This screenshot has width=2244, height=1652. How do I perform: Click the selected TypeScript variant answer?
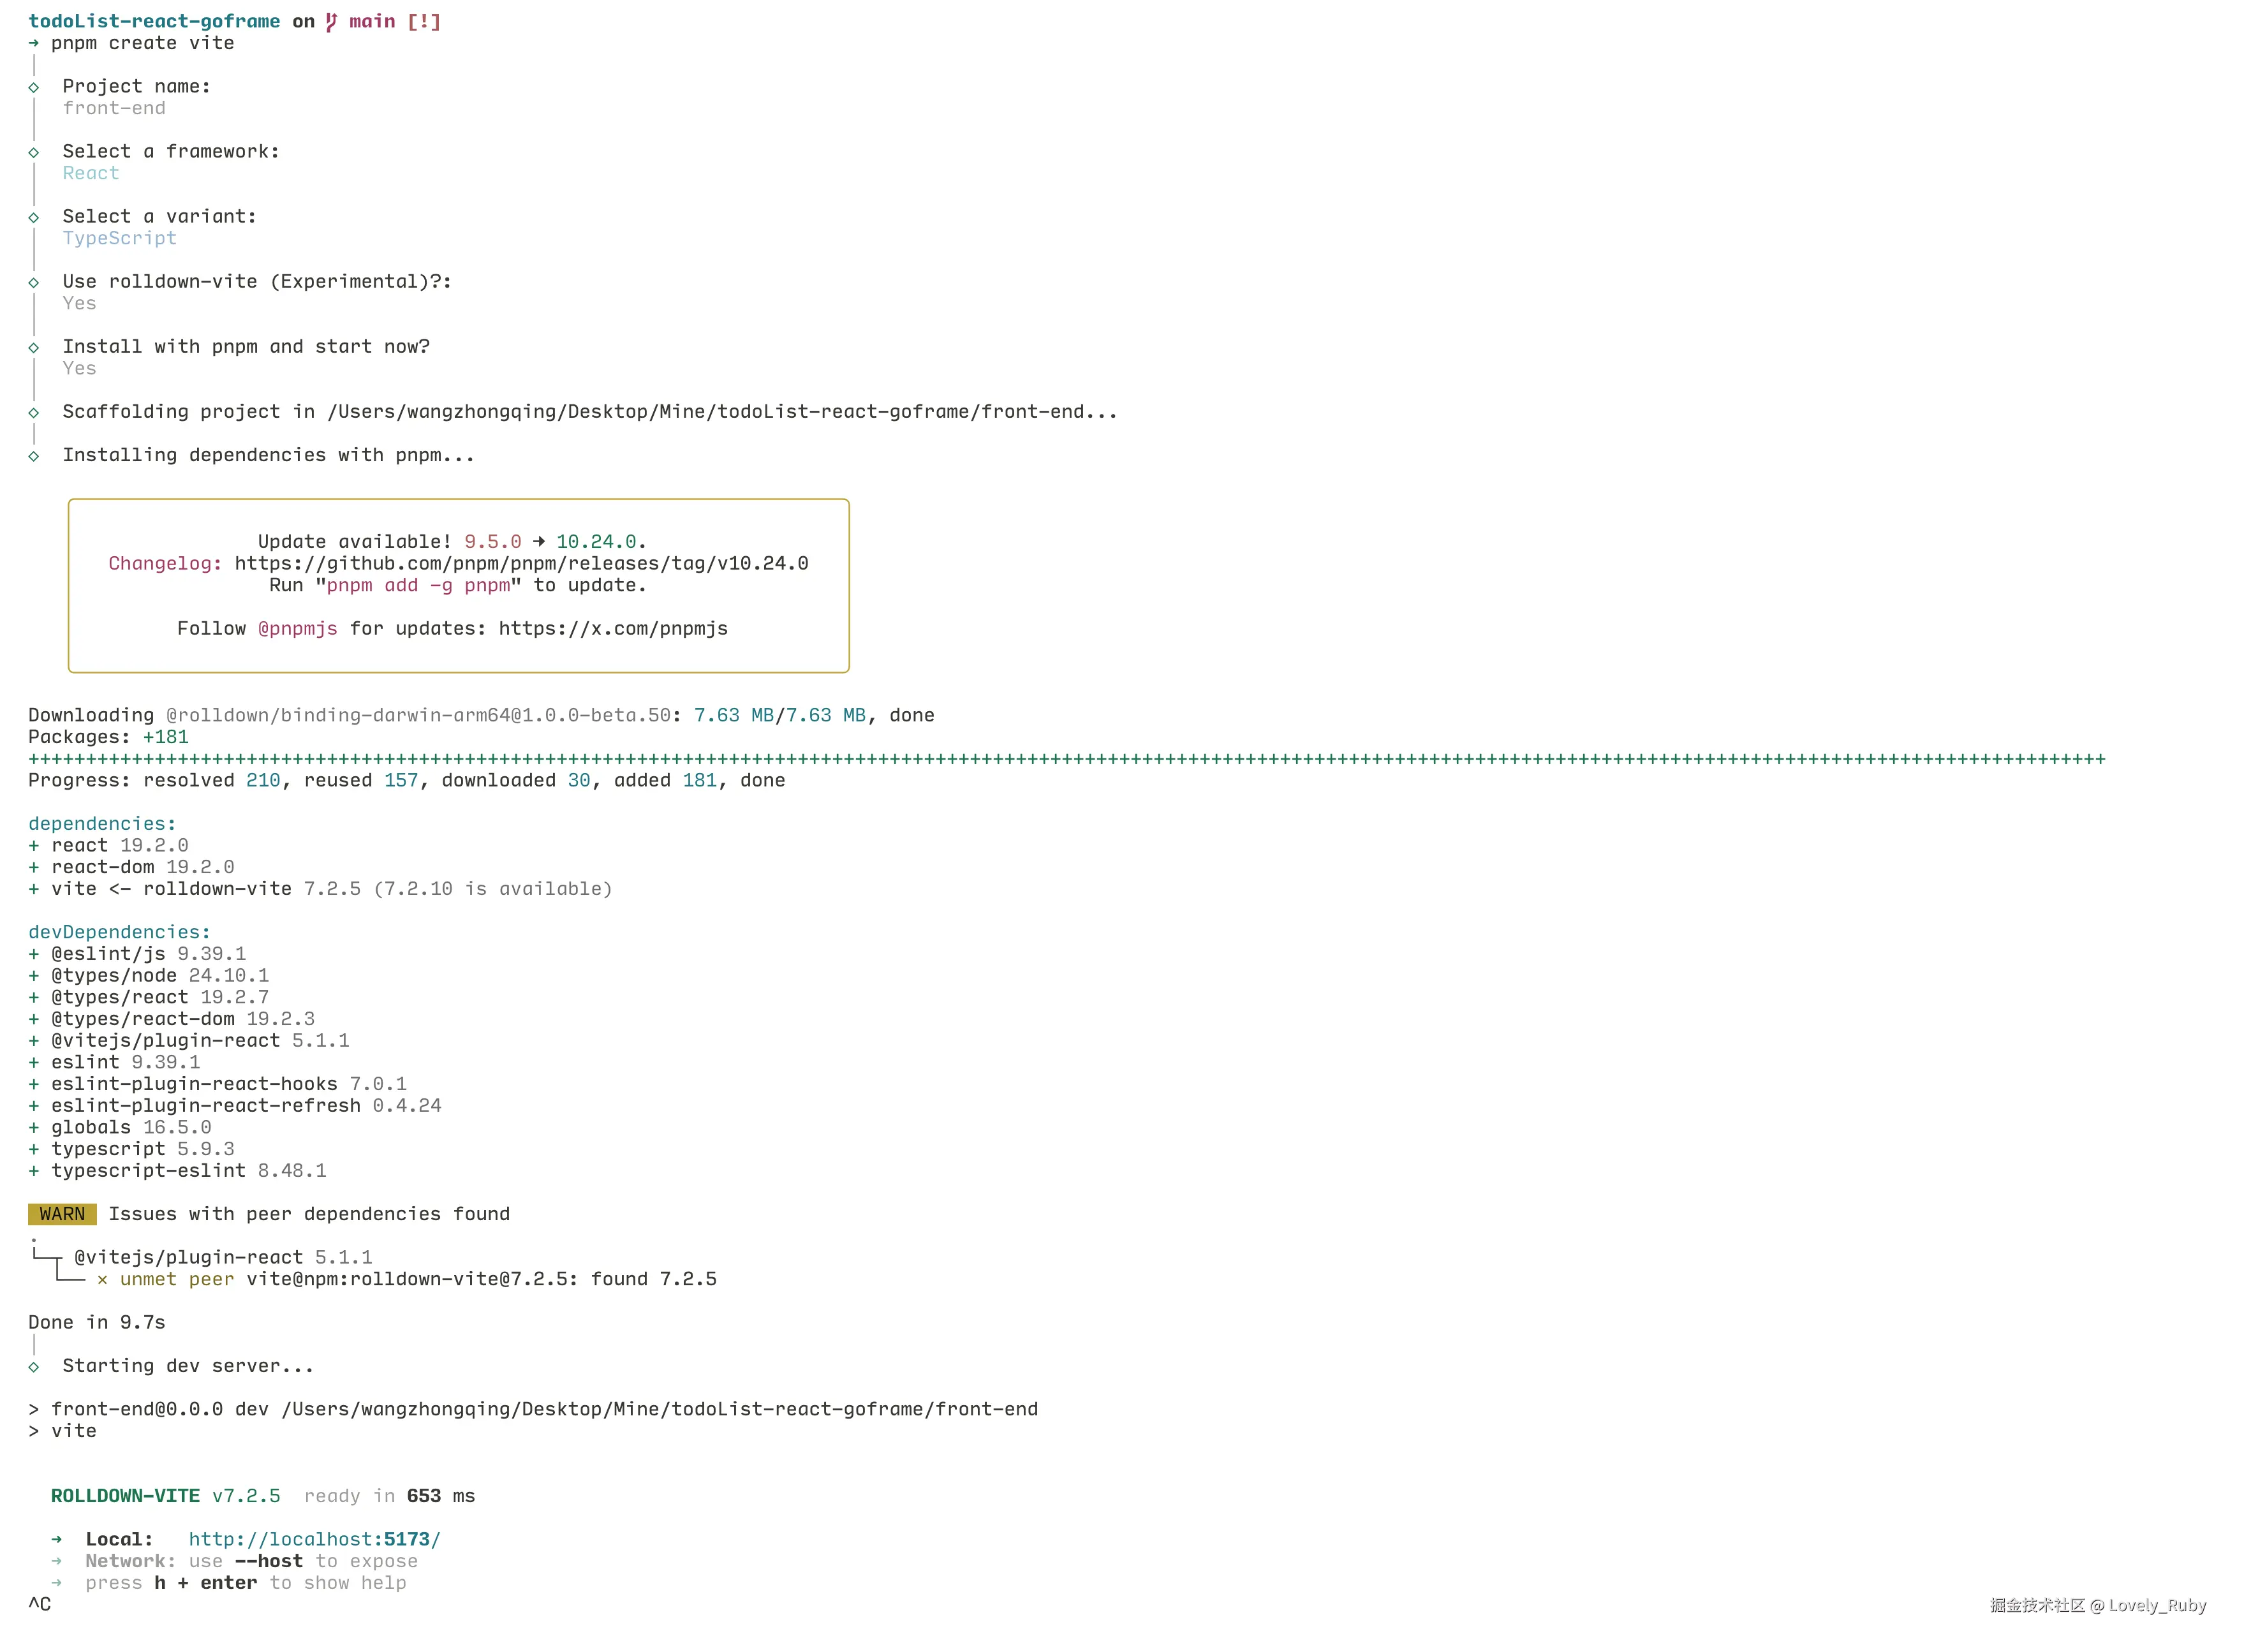119,238
